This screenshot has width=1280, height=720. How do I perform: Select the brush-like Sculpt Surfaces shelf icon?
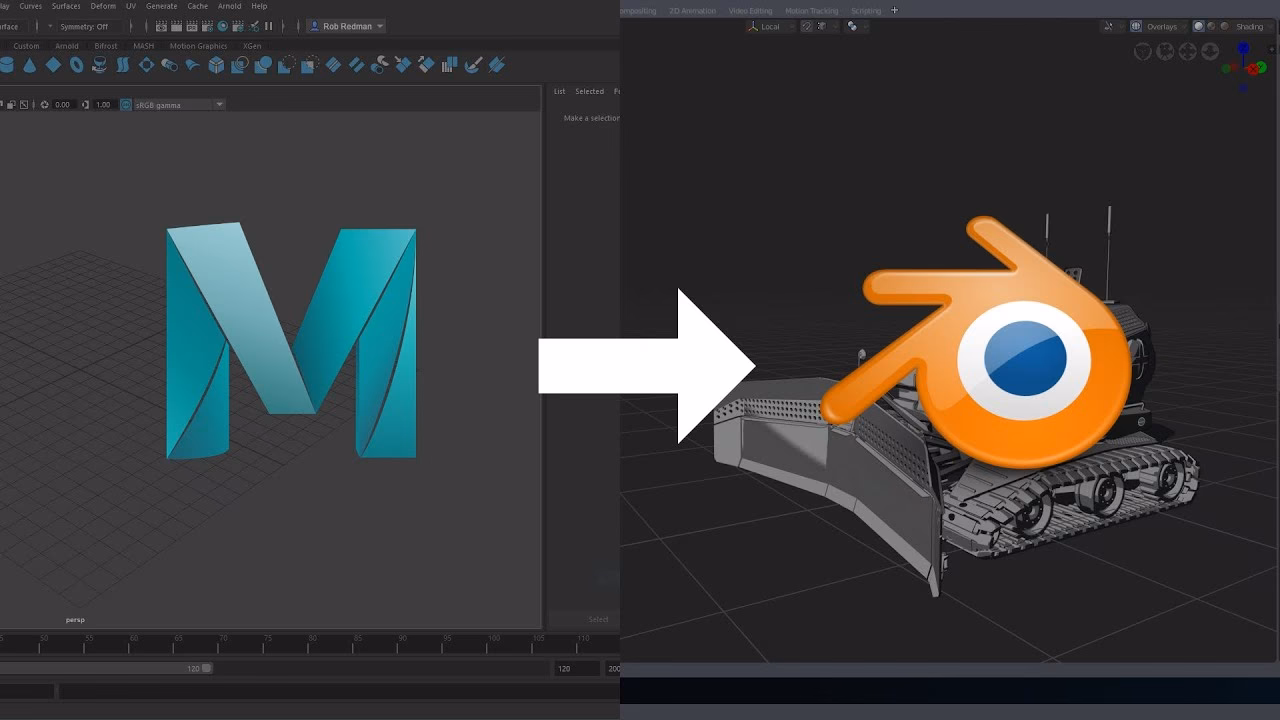coord(473,65)
